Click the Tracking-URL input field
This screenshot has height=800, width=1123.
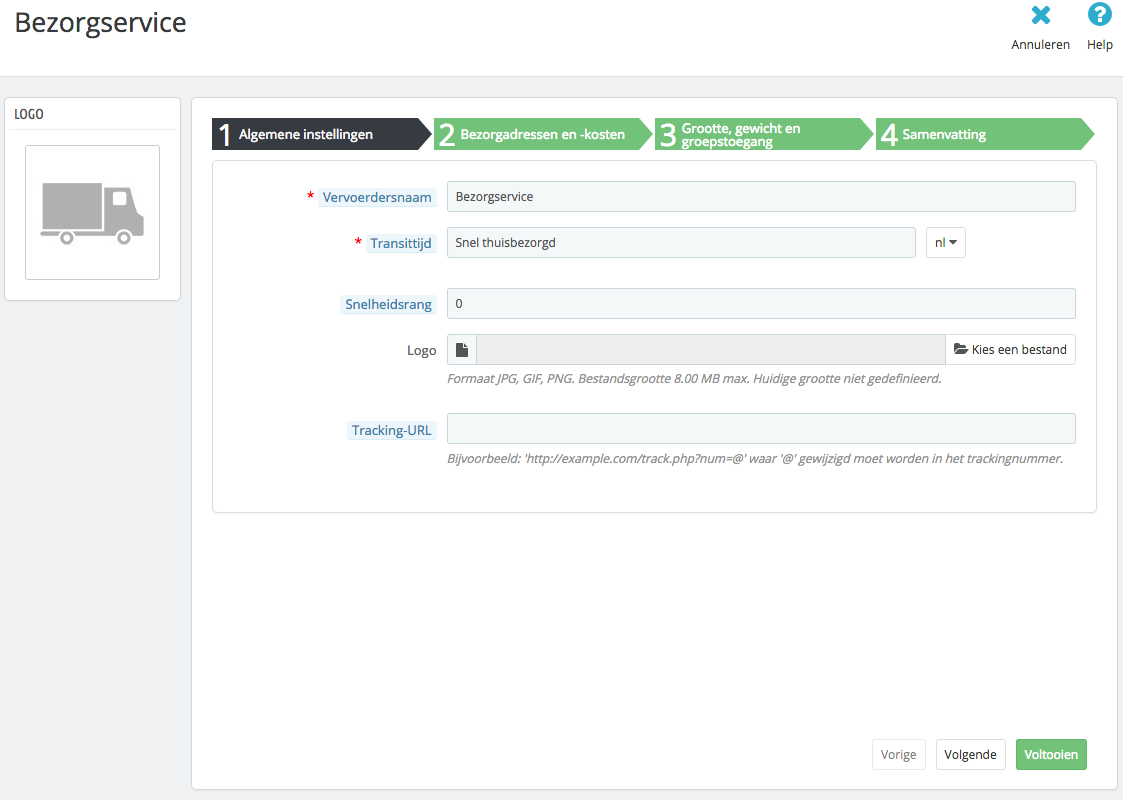[761, 428]
